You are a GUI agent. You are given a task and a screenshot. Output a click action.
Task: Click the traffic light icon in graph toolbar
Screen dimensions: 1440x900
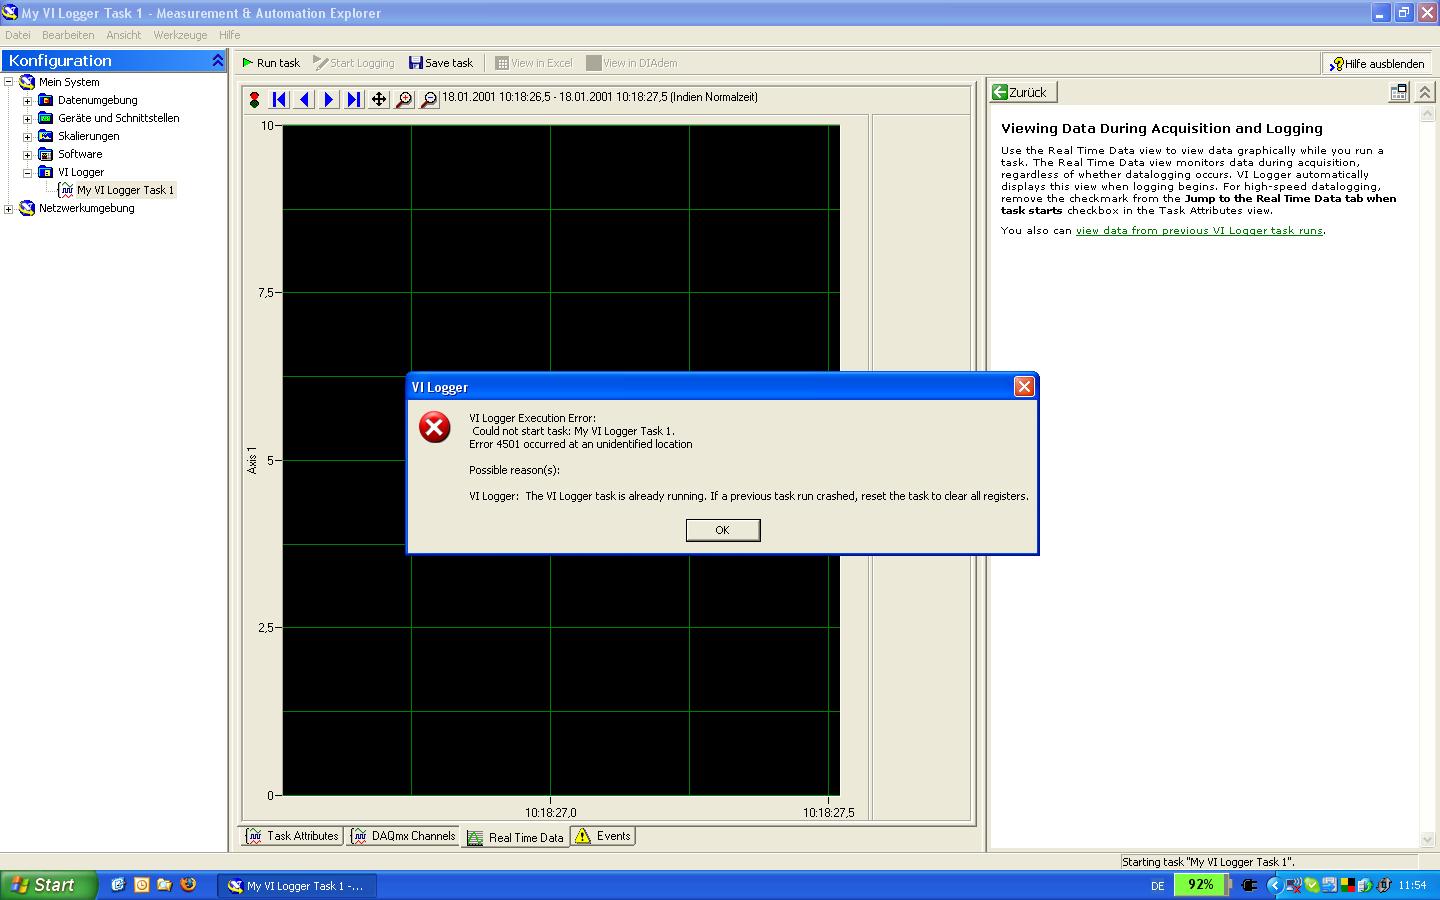(x=255, y=99)
